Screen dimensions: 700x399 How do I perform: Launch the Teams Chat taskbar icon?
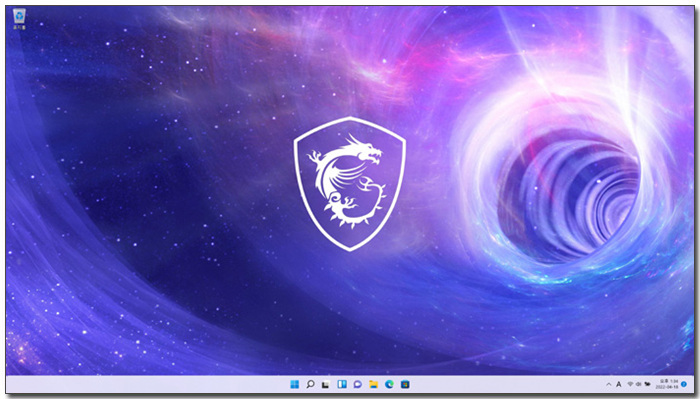[358, 384]
